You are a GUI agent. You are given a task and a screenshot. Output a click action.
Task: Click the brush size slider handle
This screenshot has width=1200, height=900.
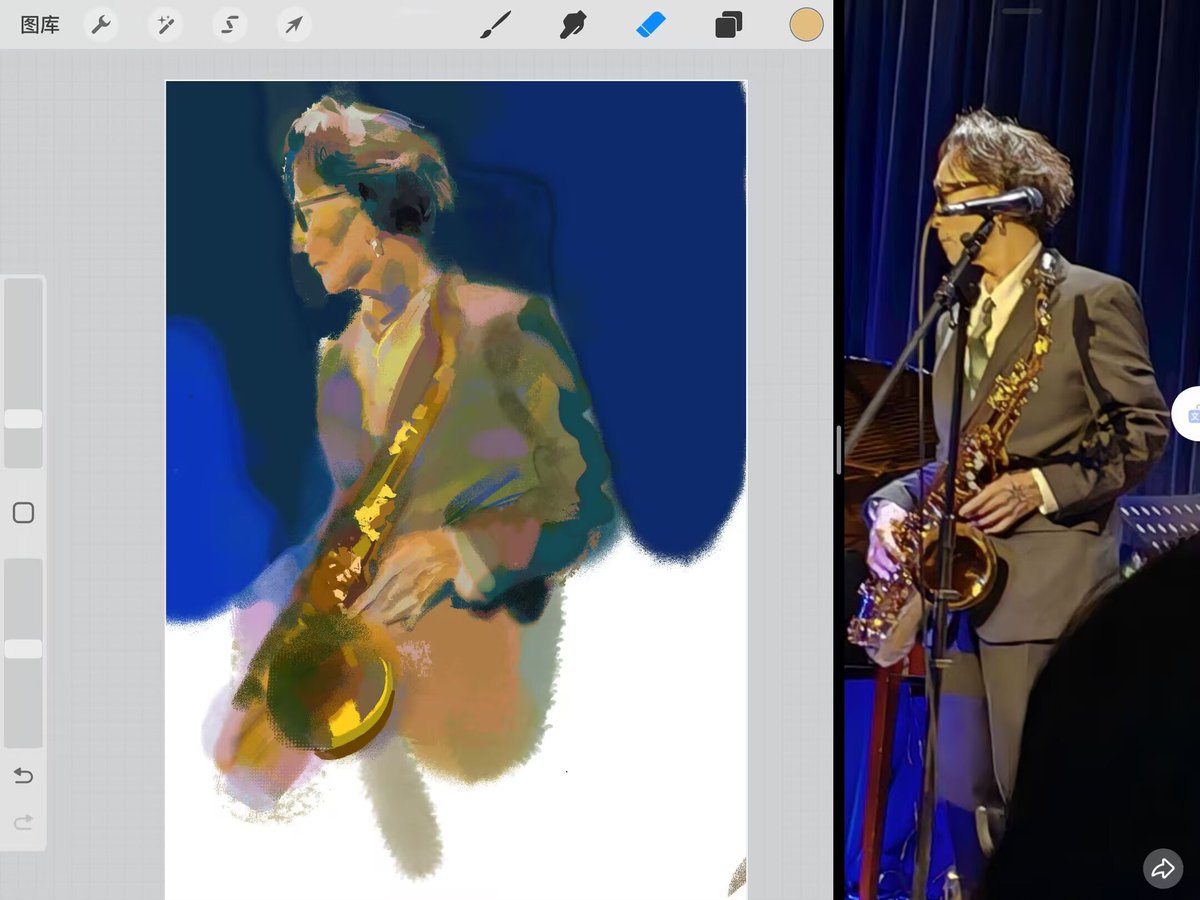click(23, 419)
